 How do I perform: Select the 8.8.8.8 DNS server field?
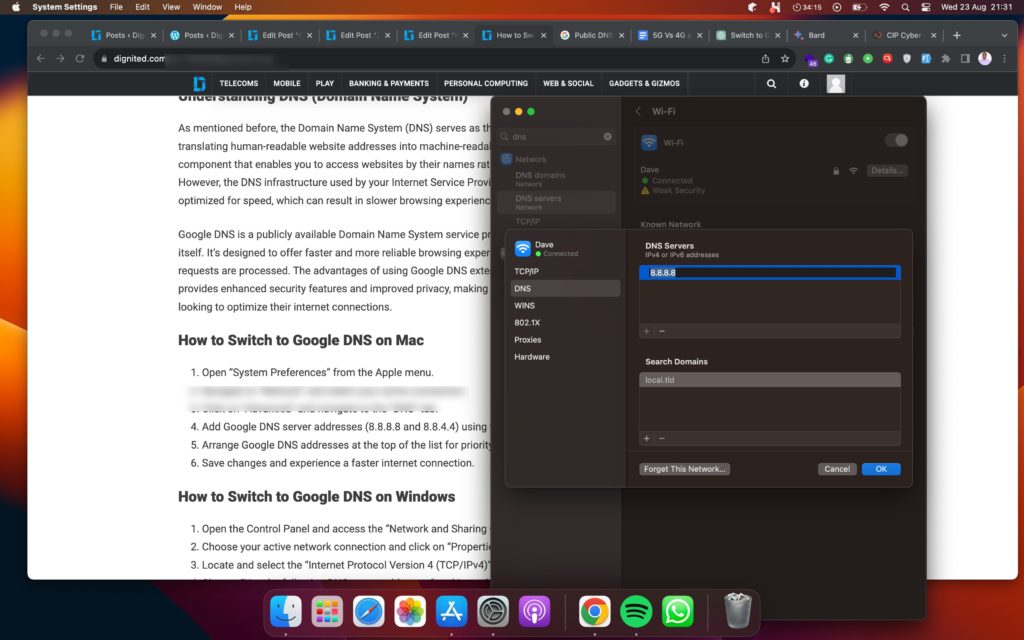click(x=769, y=272)
